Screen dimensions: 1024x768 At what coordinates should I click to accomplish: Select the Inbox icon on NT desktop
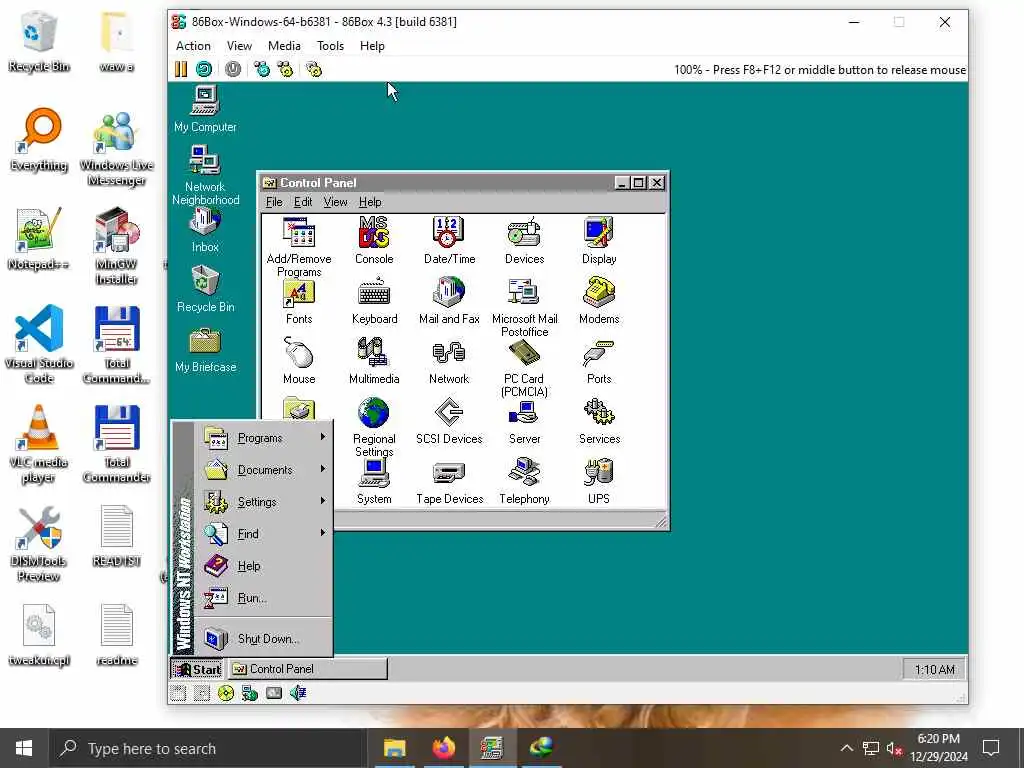[x=205, y=229]
